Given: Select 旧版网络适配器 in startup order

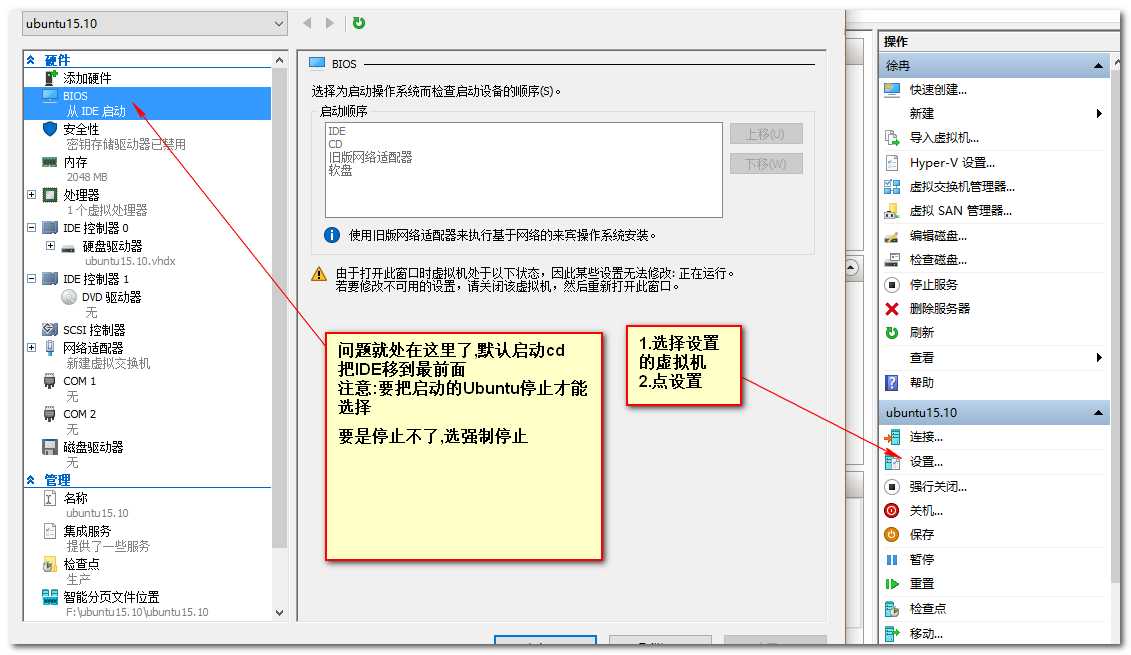Looking at the screenshot, I should [x=370, y=157].
